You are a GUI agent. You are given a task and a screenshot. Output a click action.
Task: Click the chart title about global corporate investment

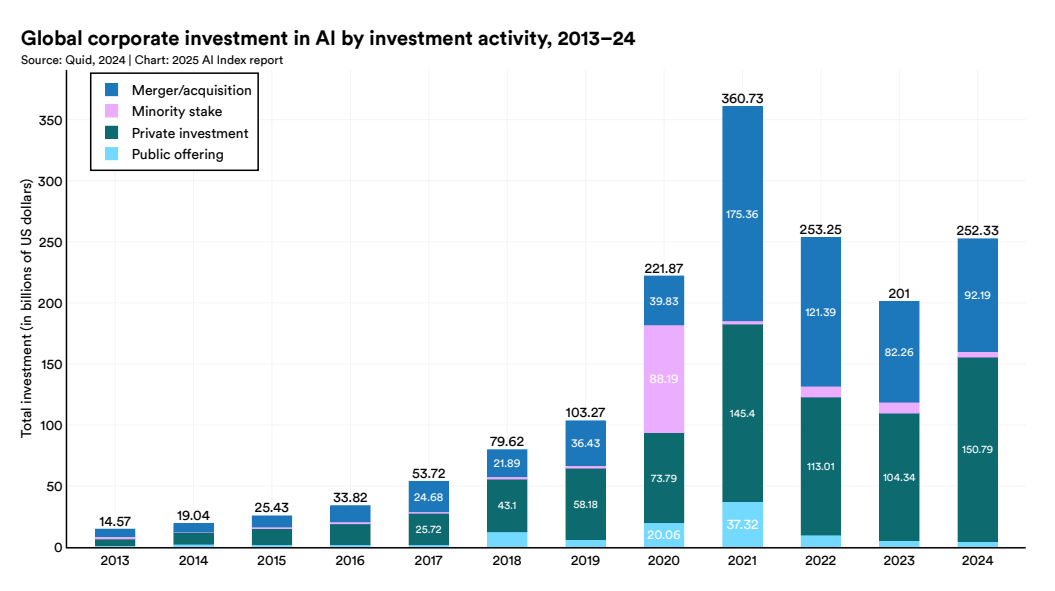[328, 39]
